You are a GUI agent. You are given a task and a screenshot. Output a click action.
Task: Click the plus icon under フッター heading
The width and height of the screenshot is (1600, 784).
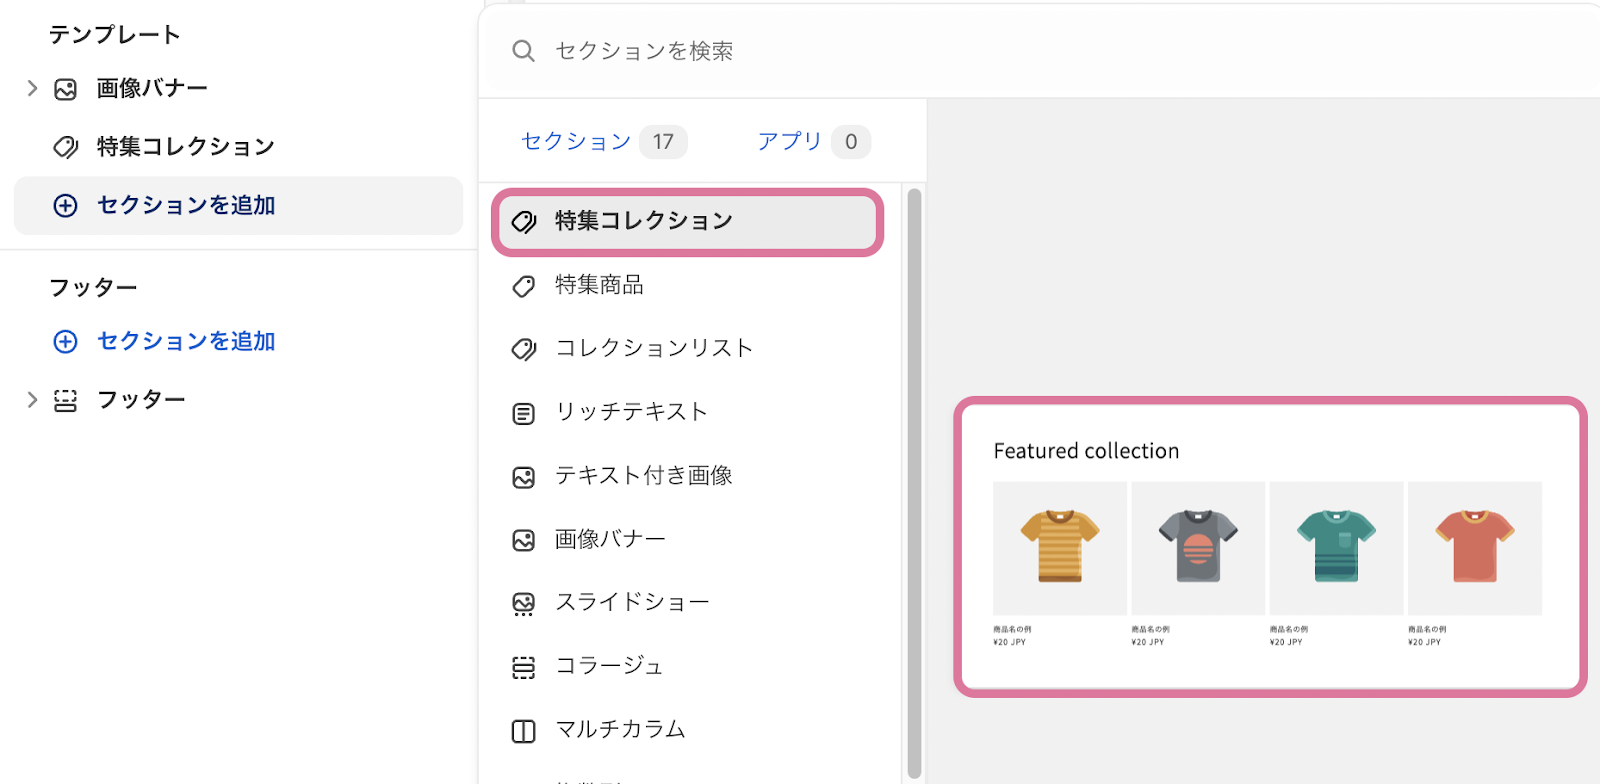[x=65, y=342]
